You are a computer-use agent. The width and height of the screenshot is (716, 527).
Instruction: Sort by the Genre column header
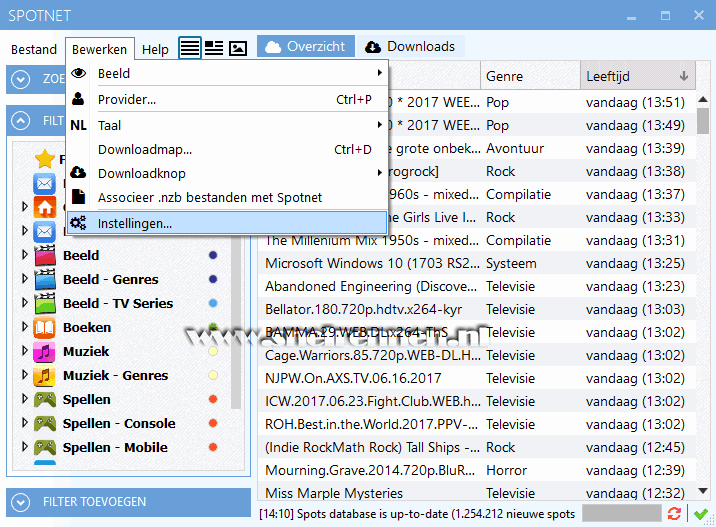530,76
